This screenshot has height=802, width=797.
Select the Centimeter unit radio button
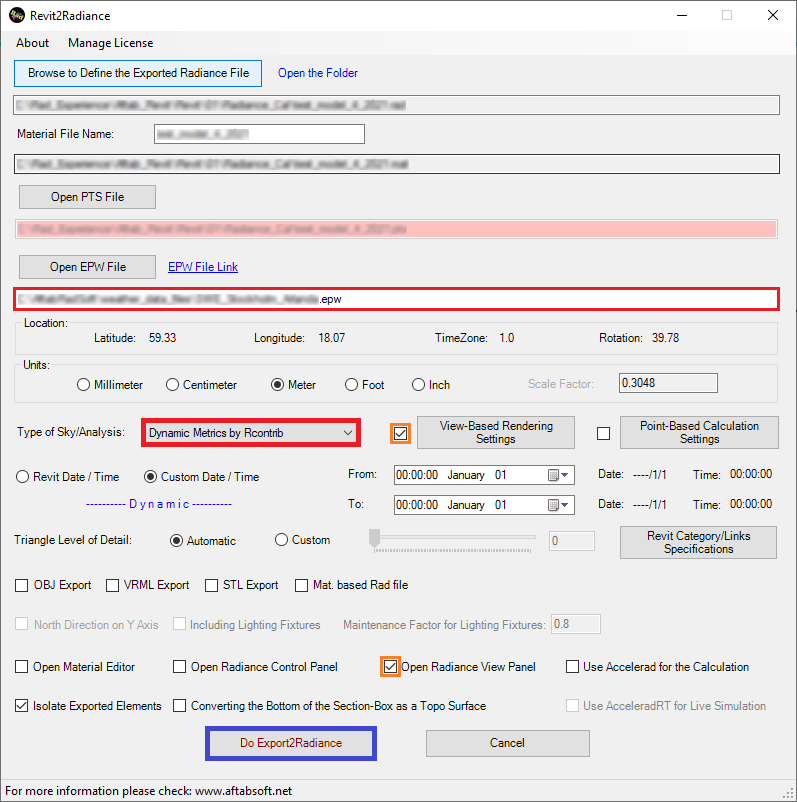[172, 385]
